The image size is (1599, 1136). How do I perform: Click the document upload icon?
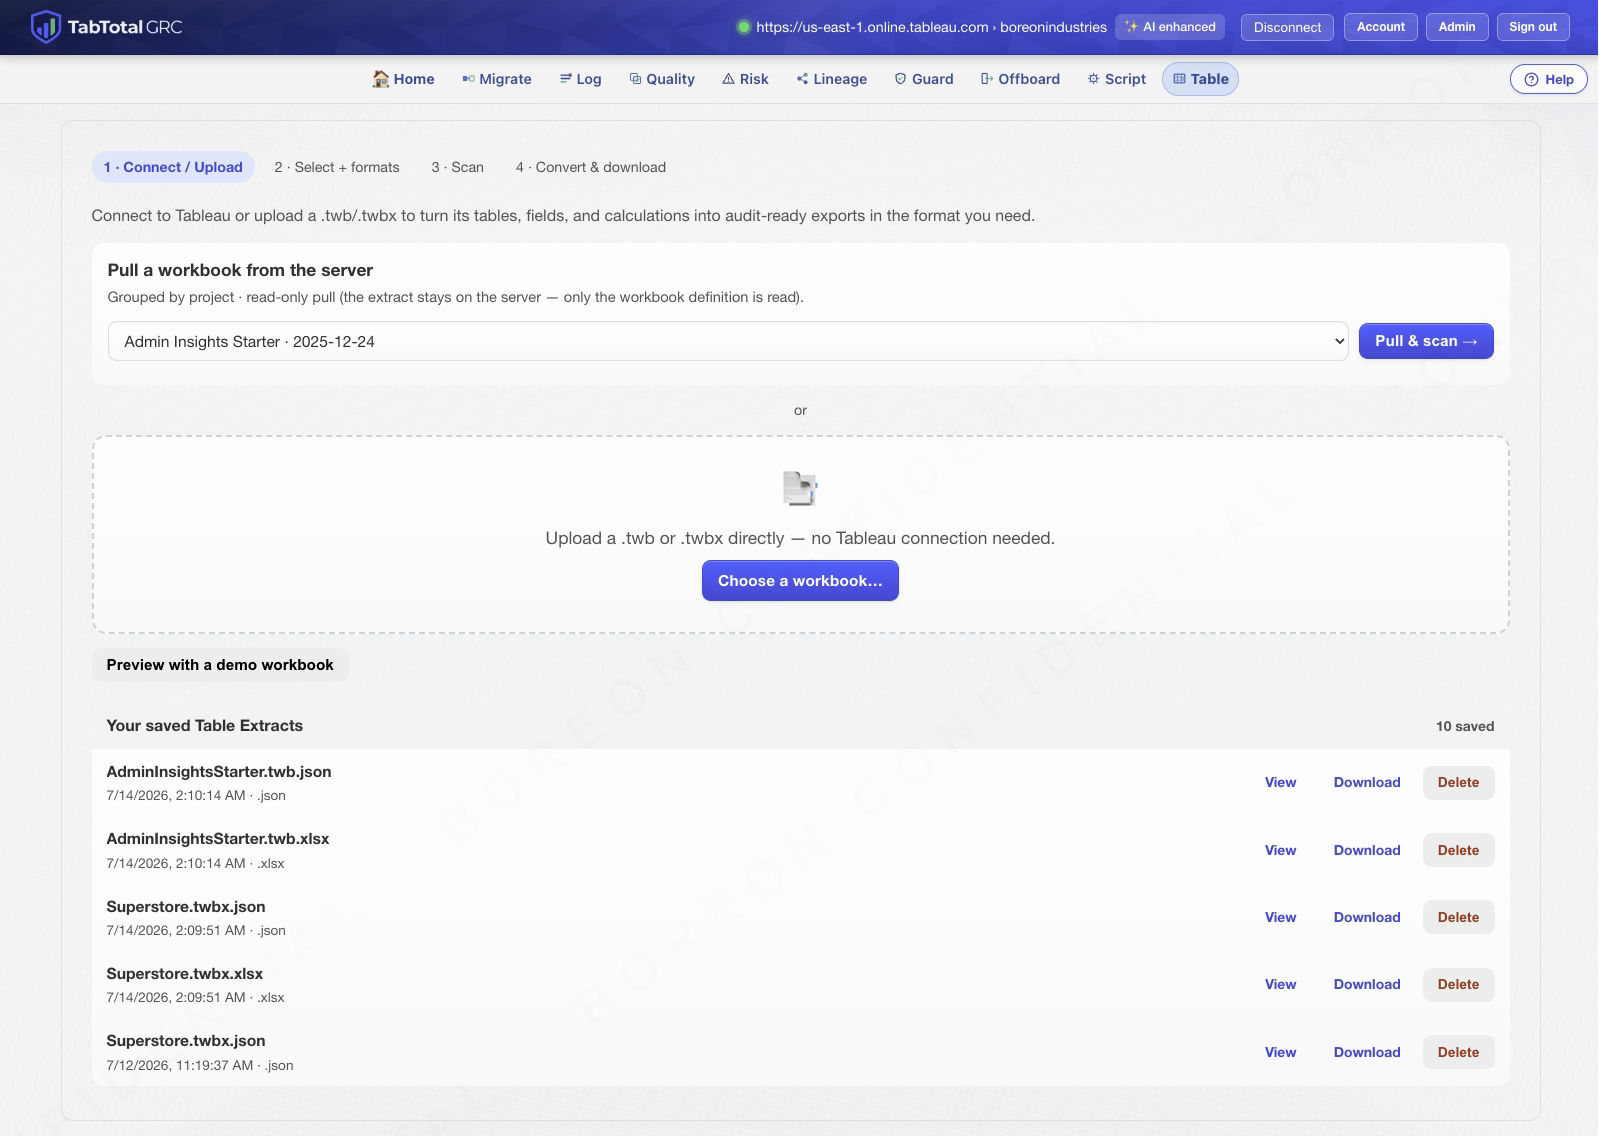click(800, 488)
